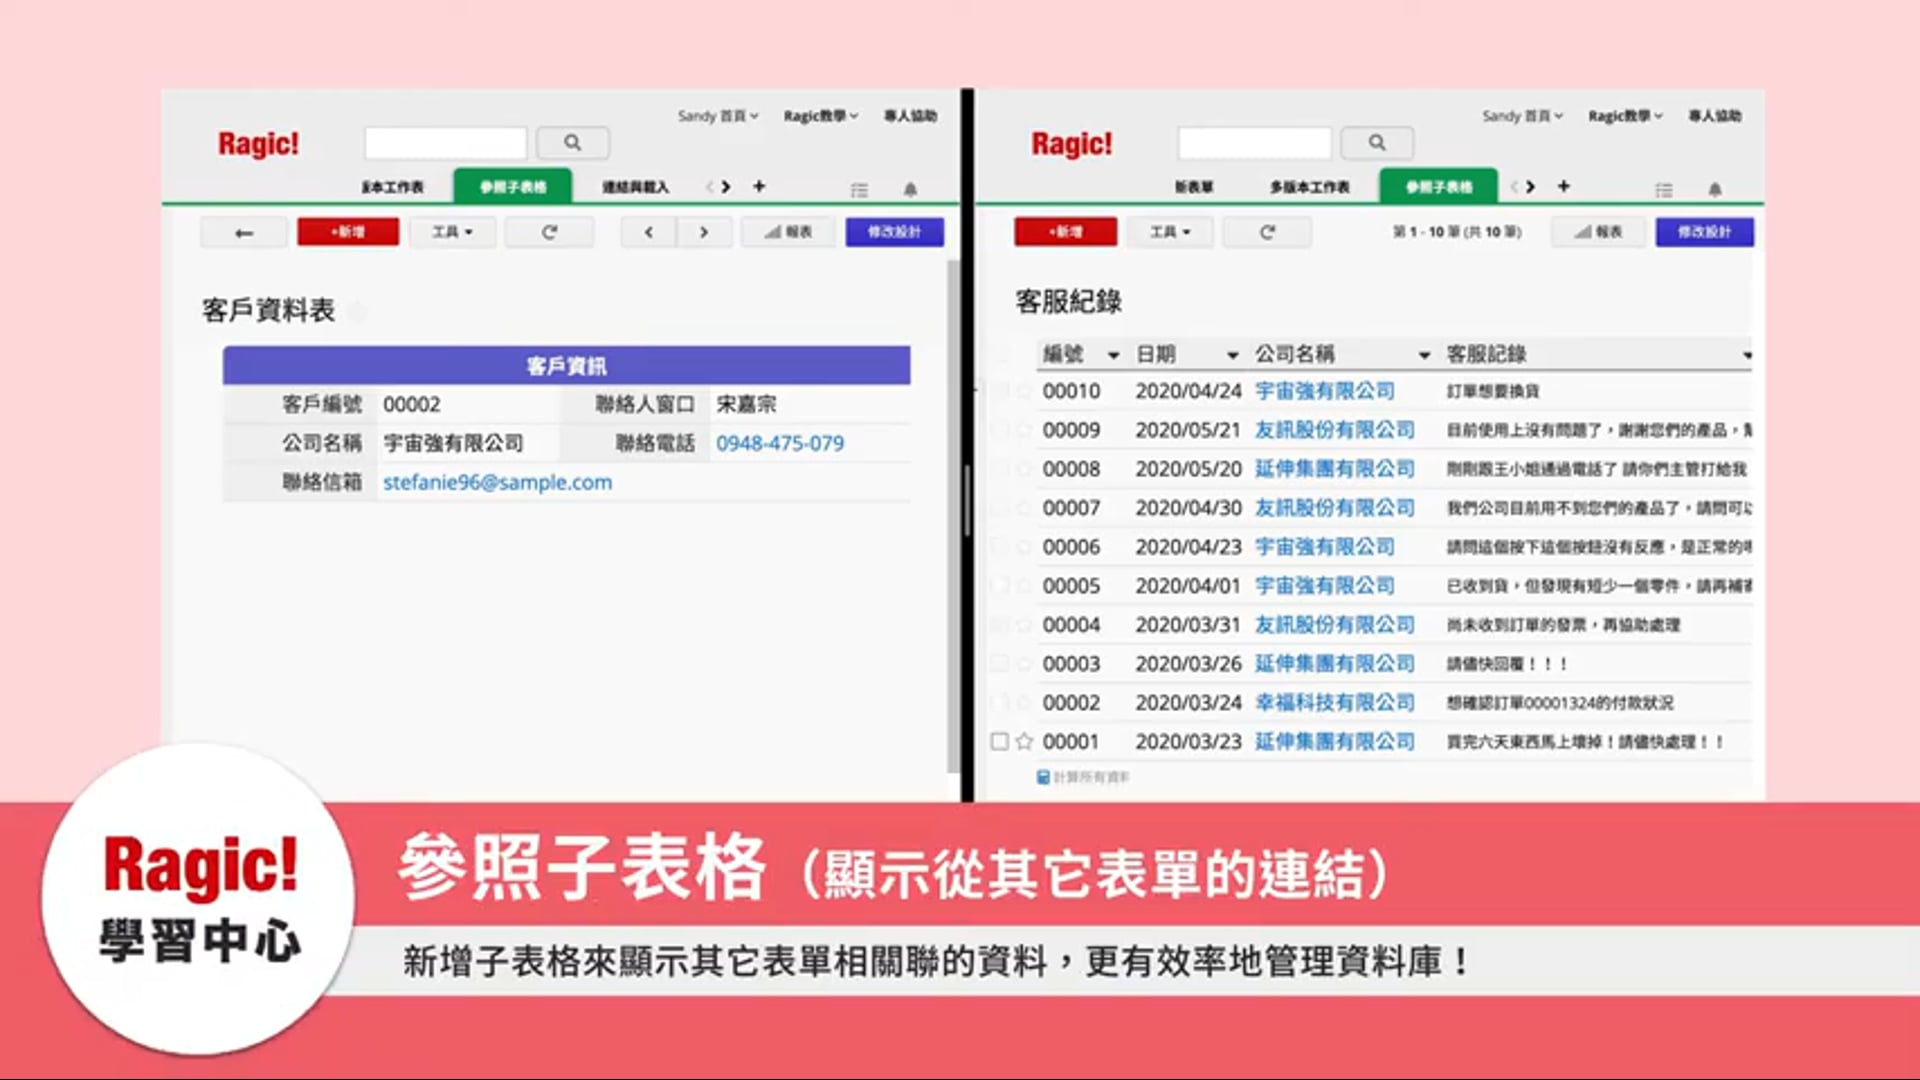The width and height of the screenshot is (1920, 1080).
Task: Open the 編號 column filter arrow
Action: tap(1113, 355)
